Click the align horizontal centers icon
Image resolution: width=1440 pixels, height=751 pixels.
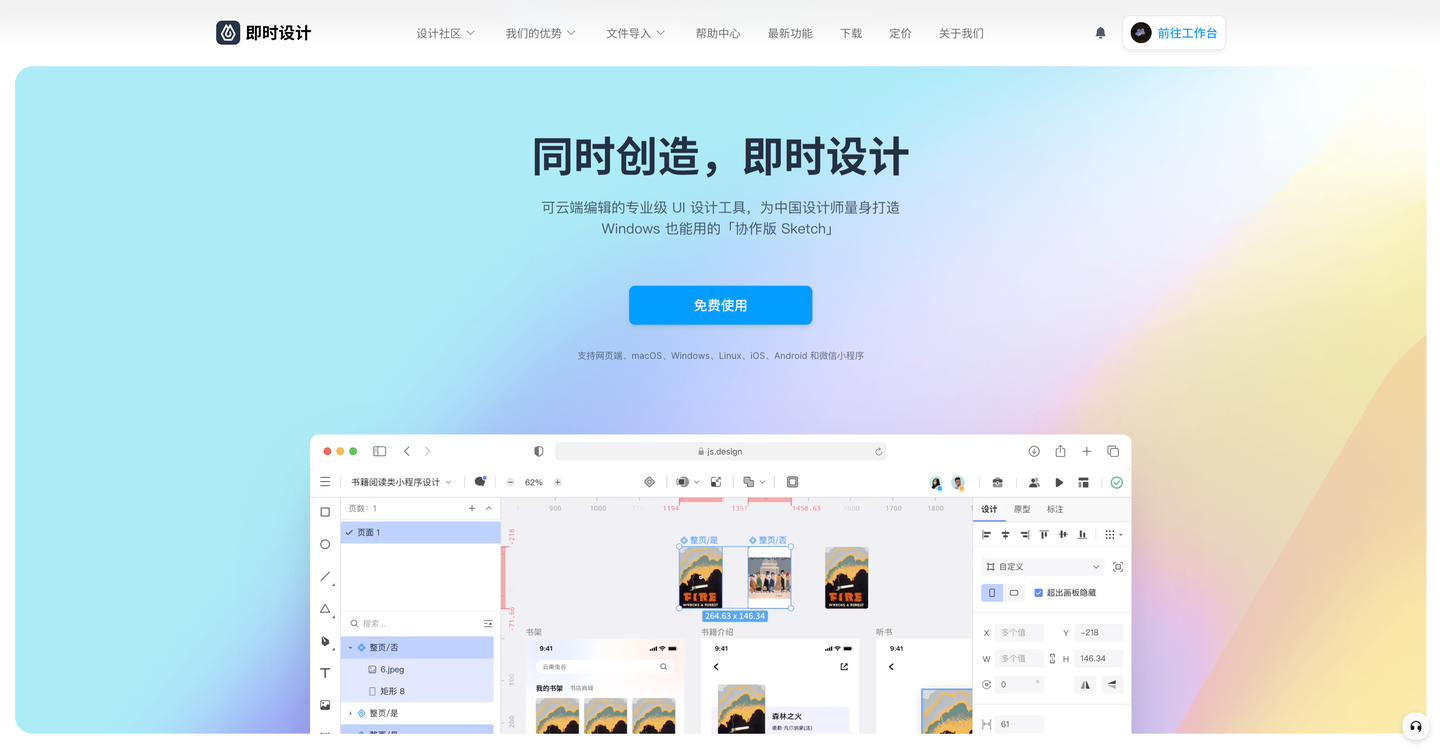pos(1006,535)
